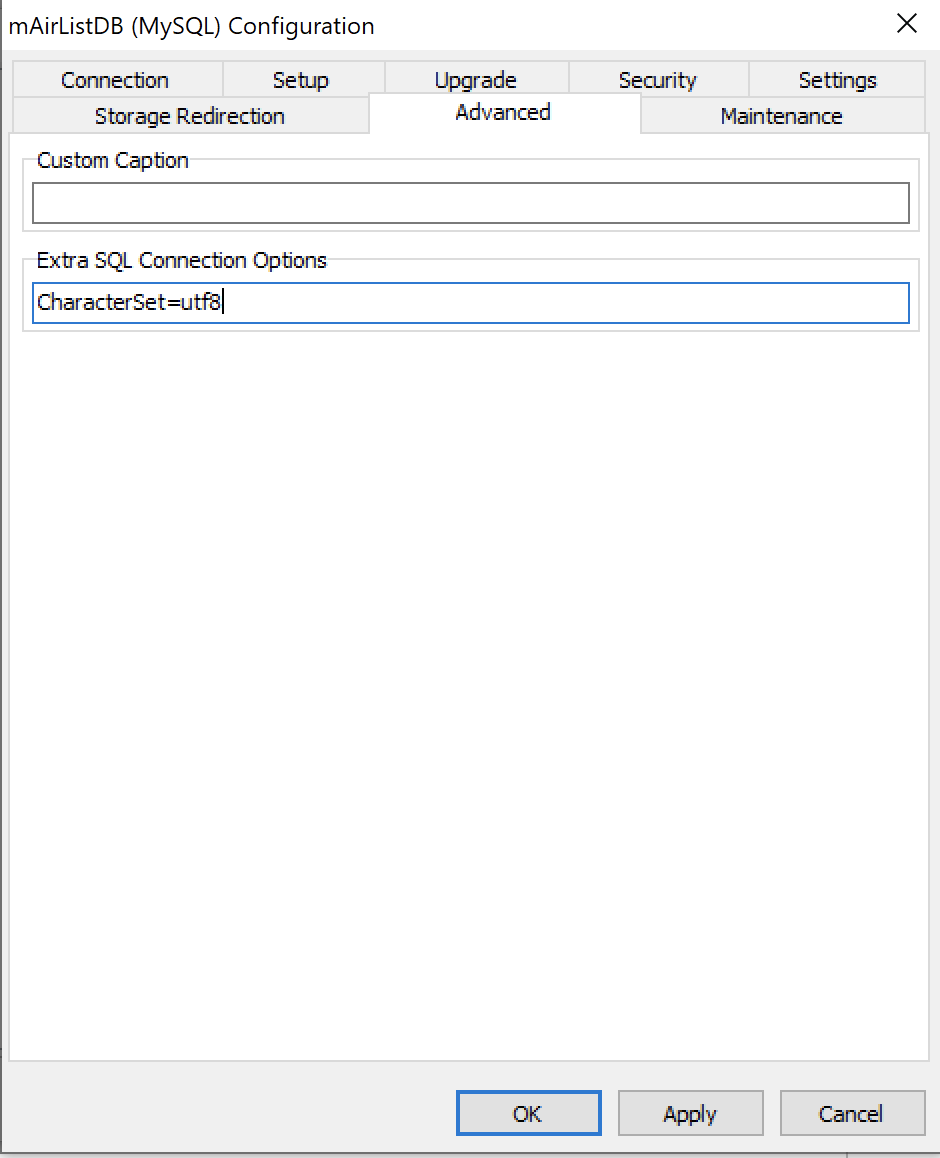Open the Setup tab

(301, 80)
